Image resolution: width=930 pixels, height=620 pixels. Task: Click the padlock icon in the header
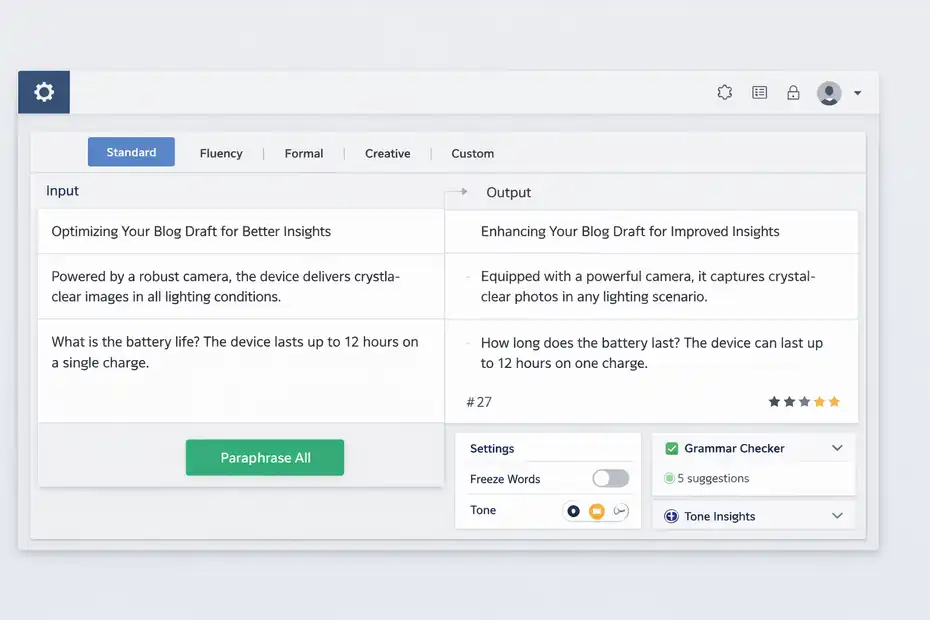[793, 92]
